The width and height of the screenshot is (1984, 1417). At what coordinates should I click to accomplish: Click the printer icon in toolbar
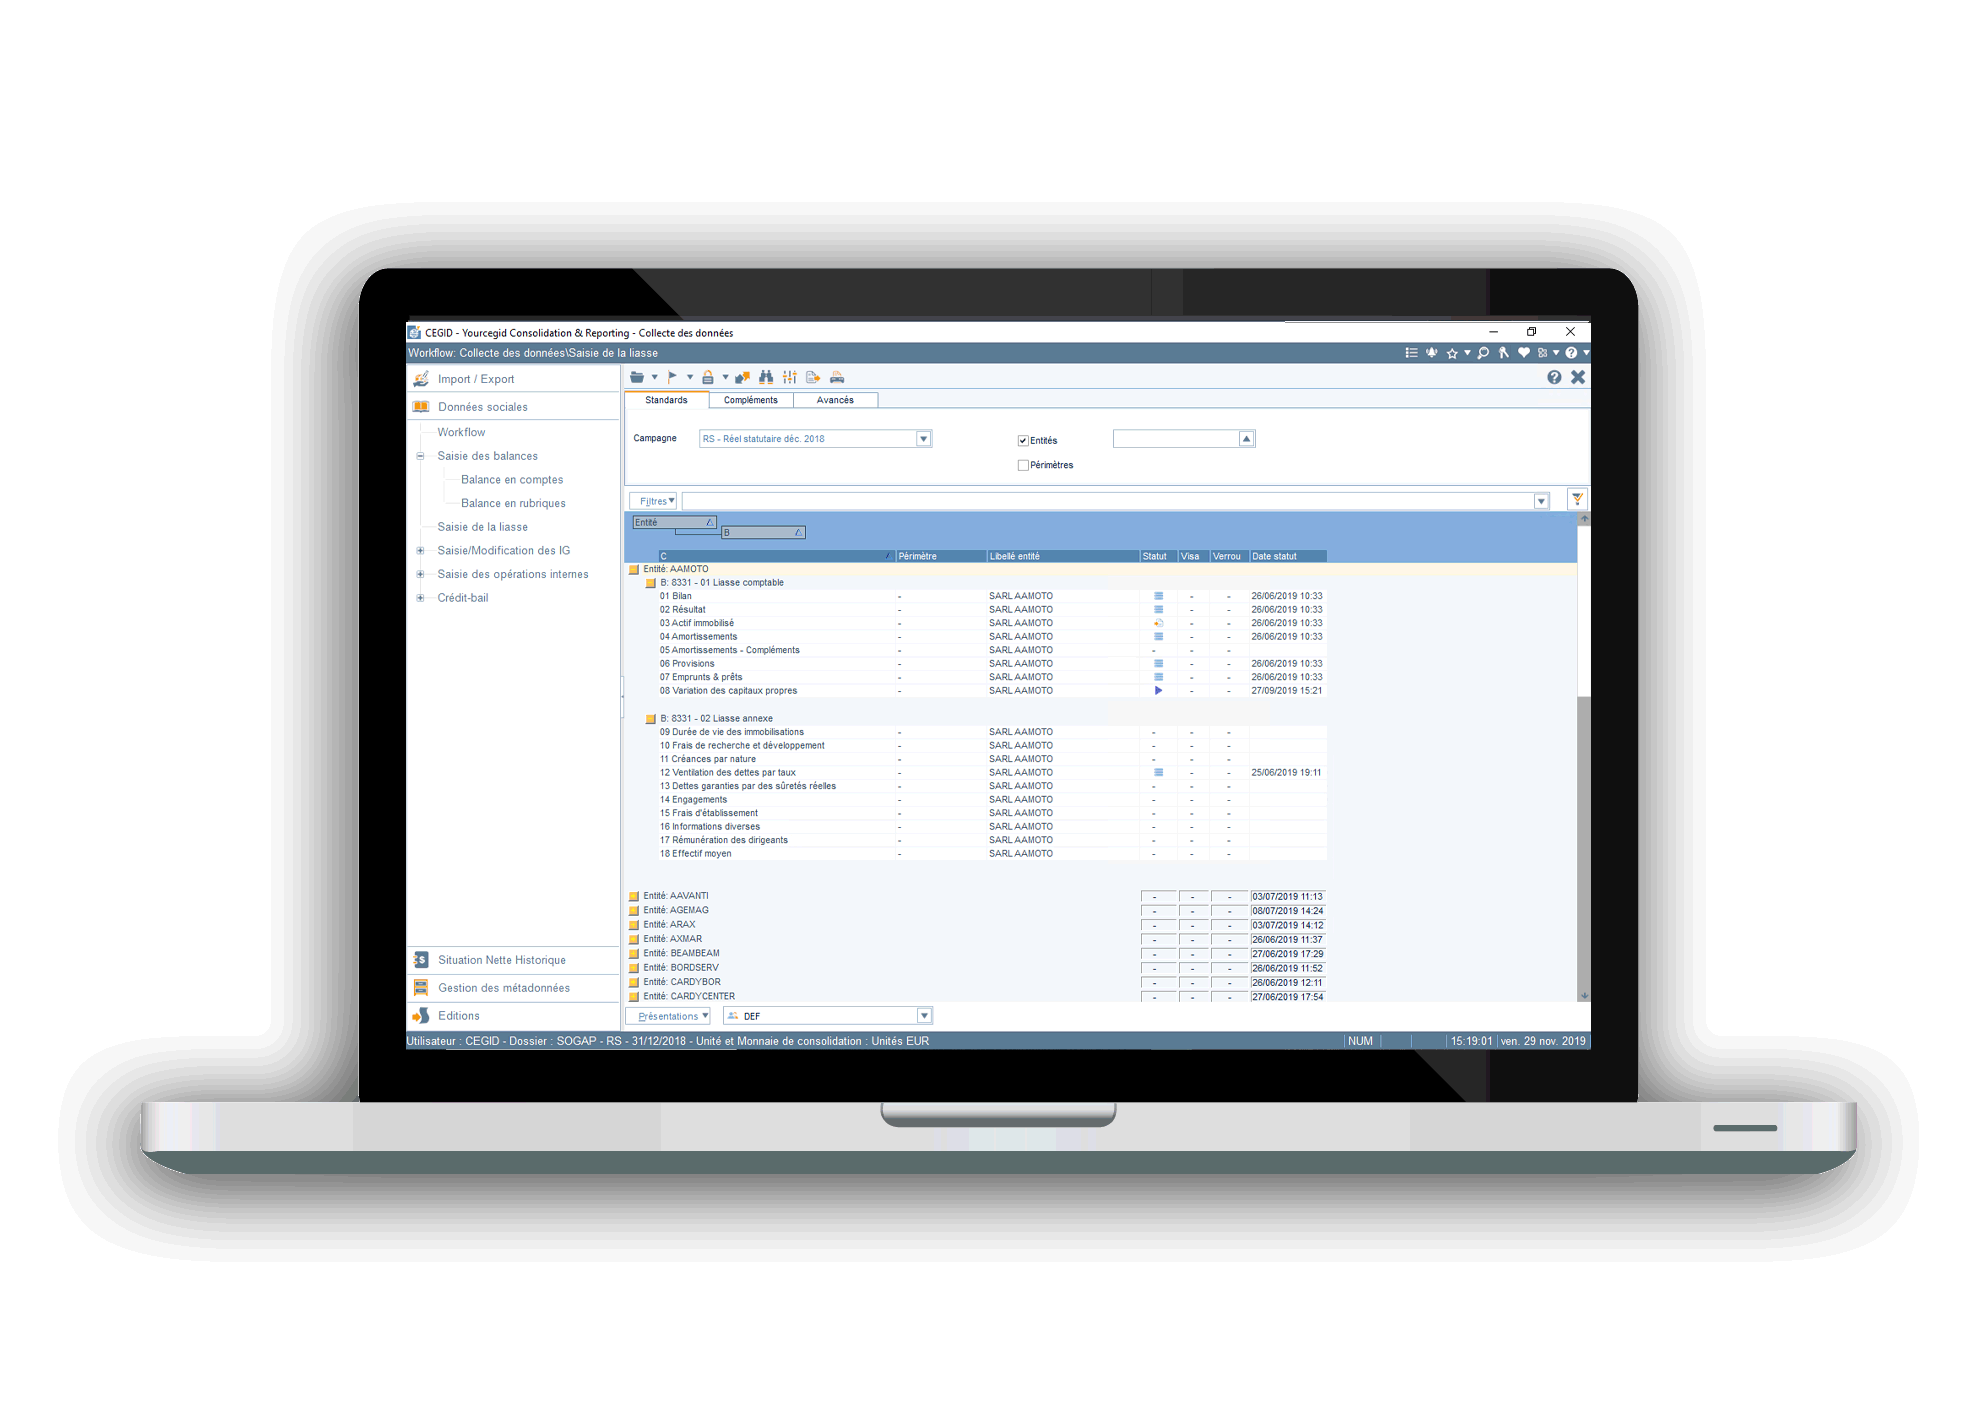(837, 377)
